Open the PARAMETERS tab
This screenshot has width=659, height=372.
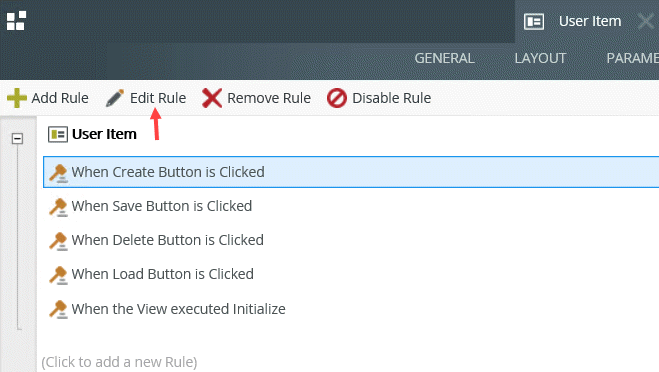[x=633, y=58]
